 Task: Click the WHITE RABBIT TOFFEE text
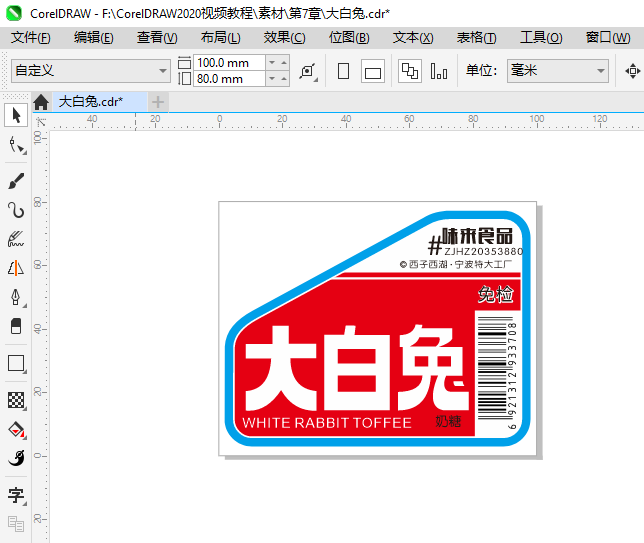(327, 423)
